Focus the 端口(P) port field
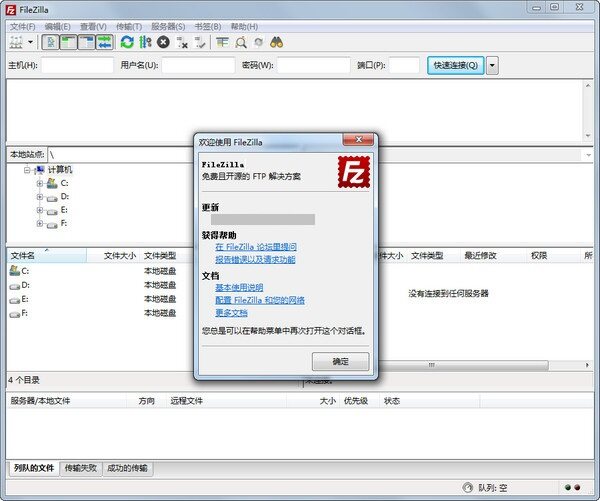600x501 pixels. (x=404, y=65)
